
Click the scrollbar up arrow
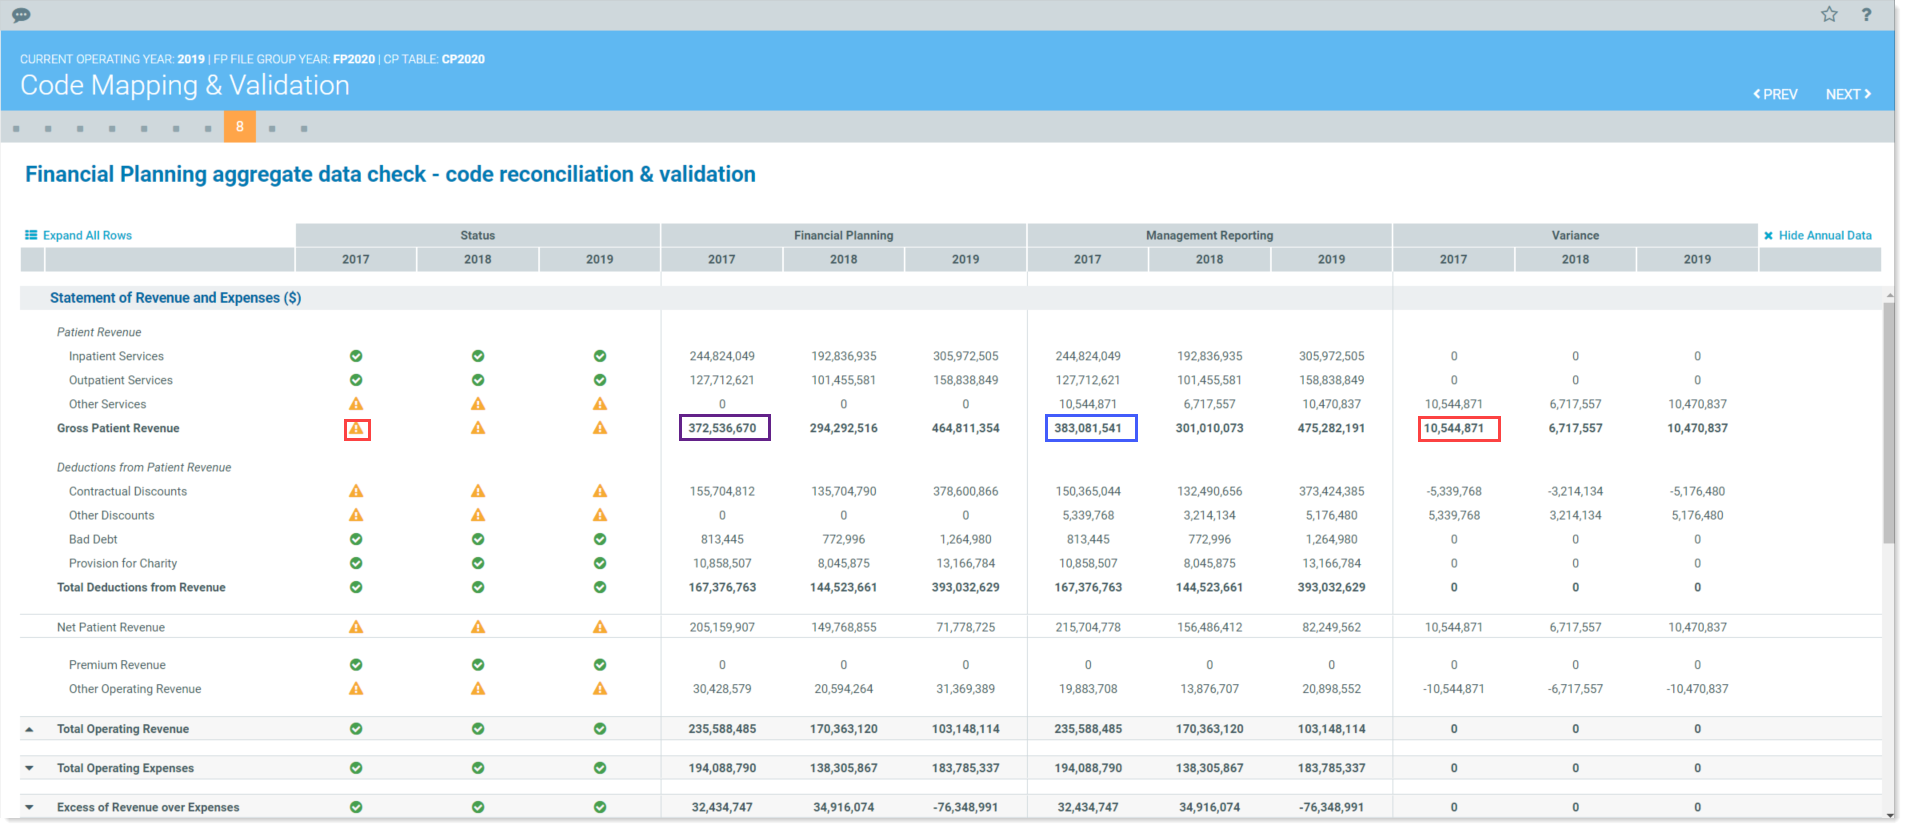(1889, 296)
